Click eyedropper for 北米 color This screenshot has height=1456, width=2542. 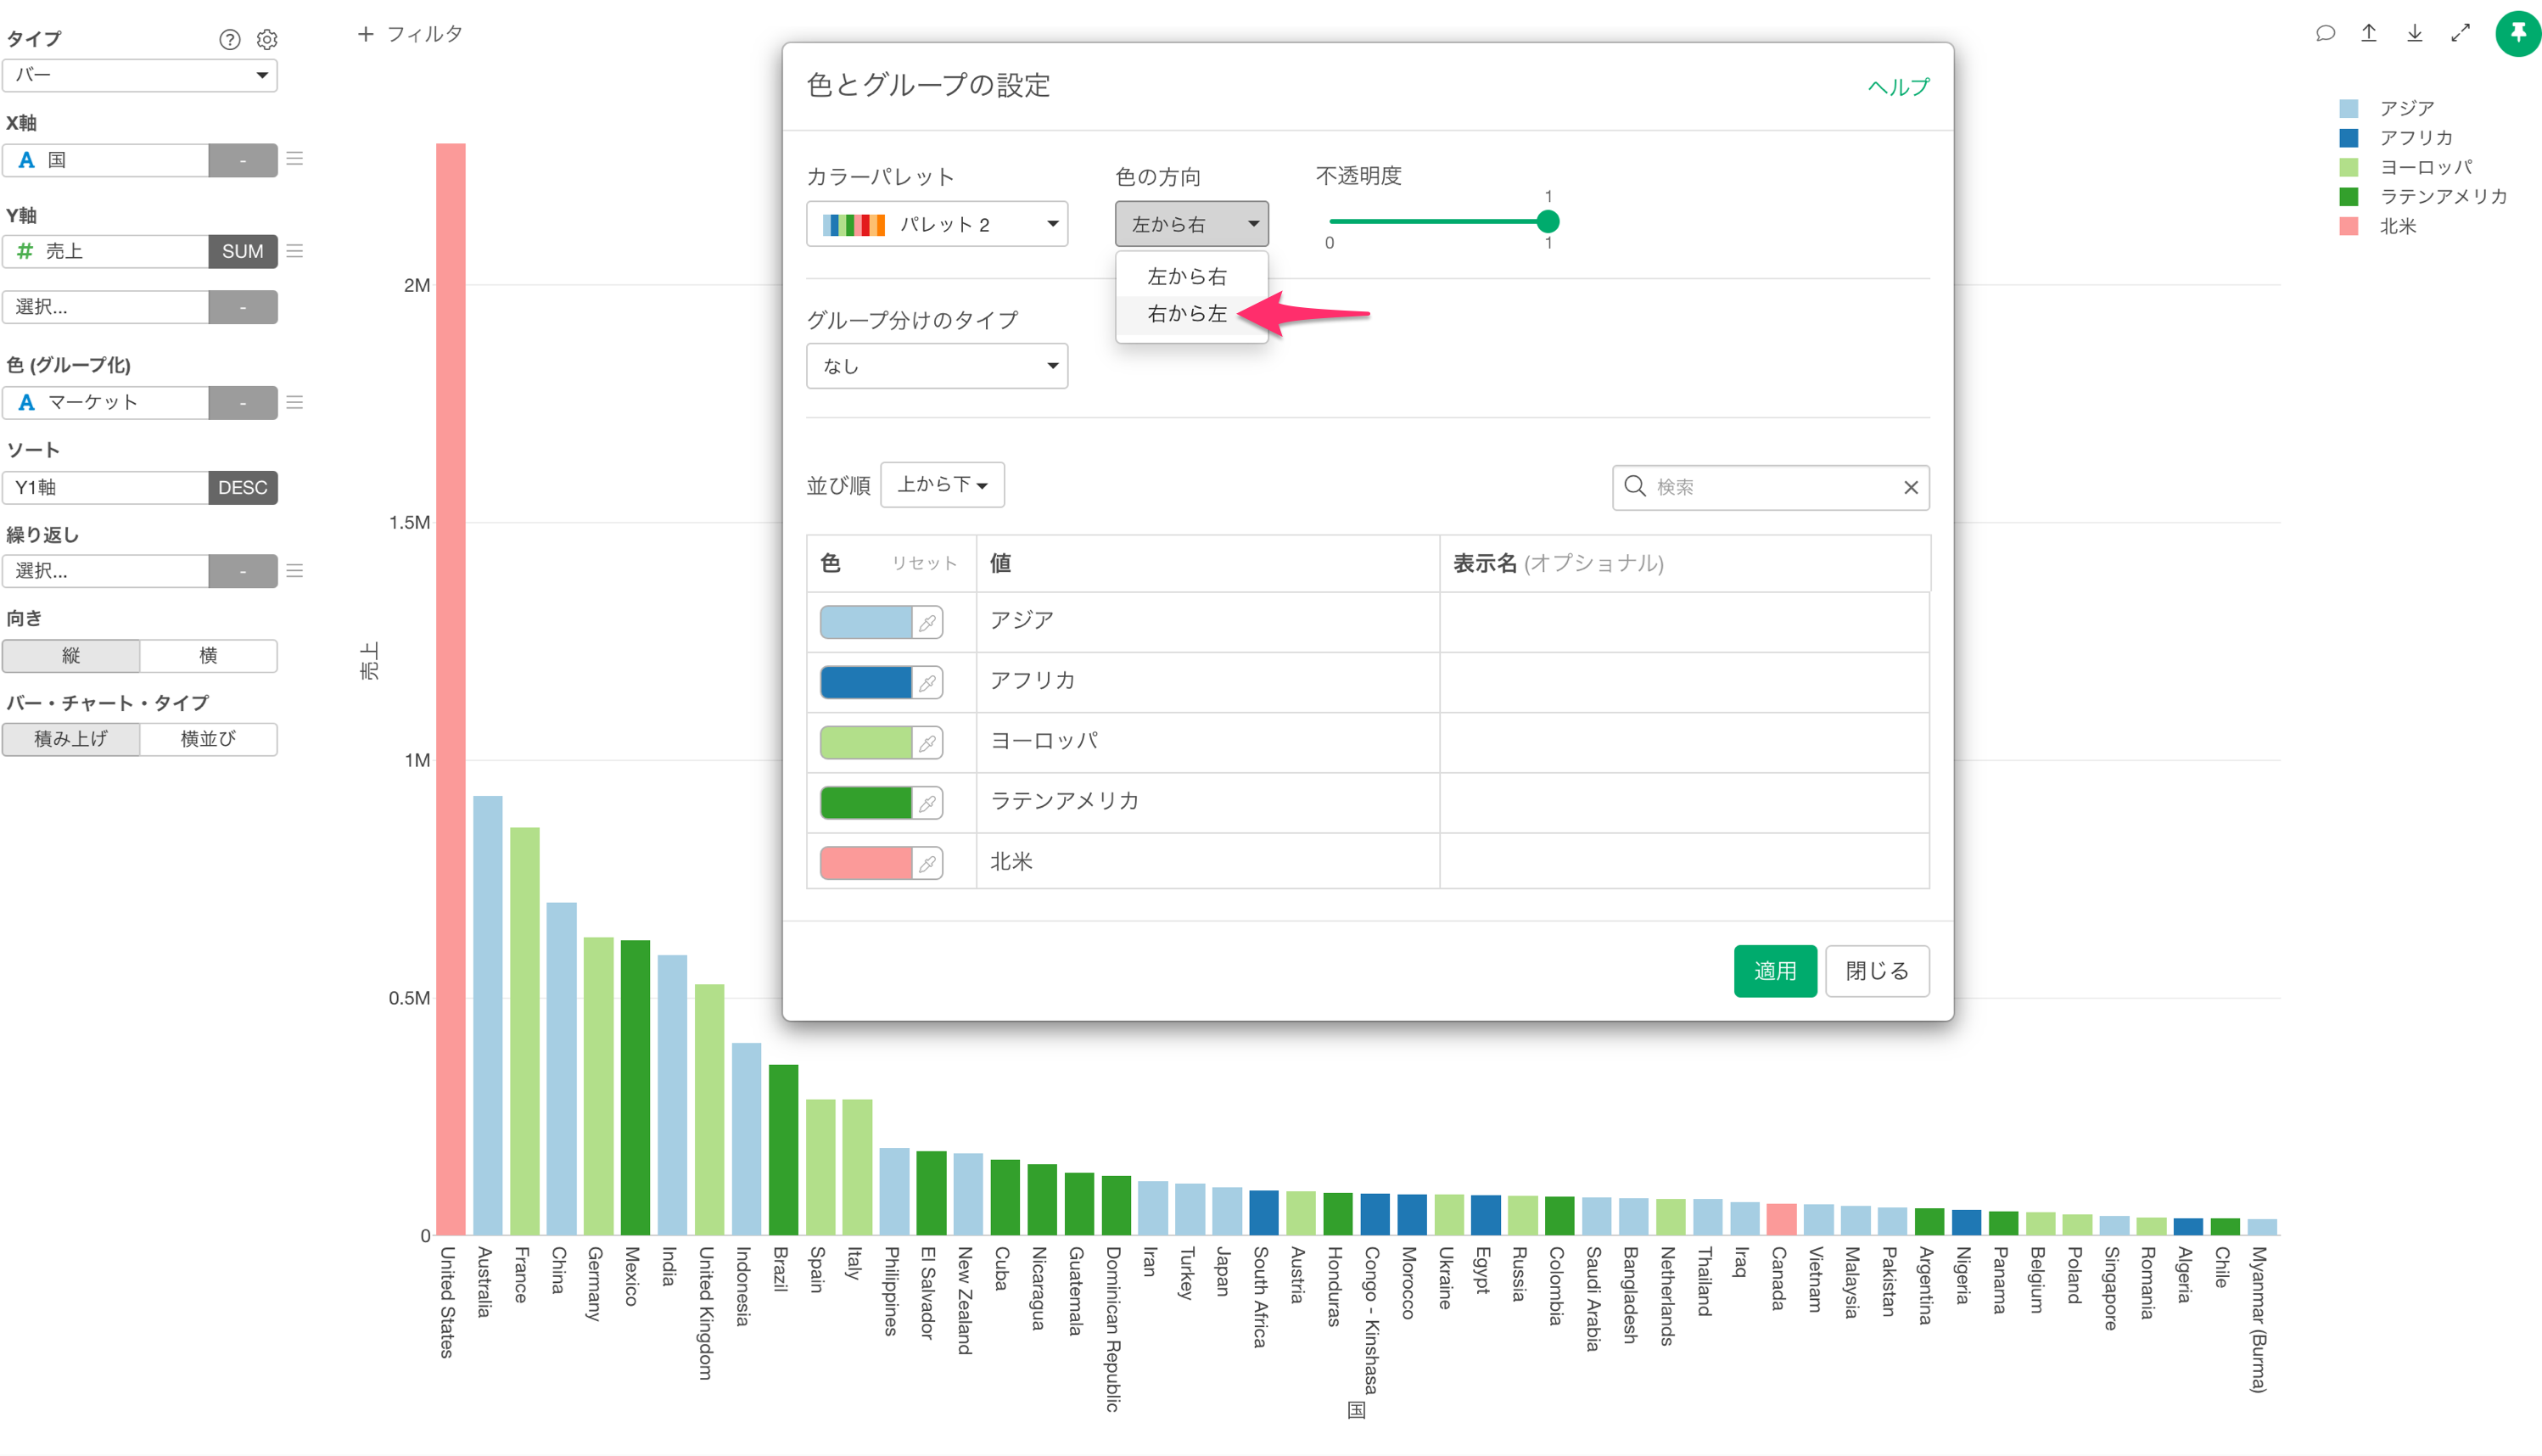coord(928,863)
